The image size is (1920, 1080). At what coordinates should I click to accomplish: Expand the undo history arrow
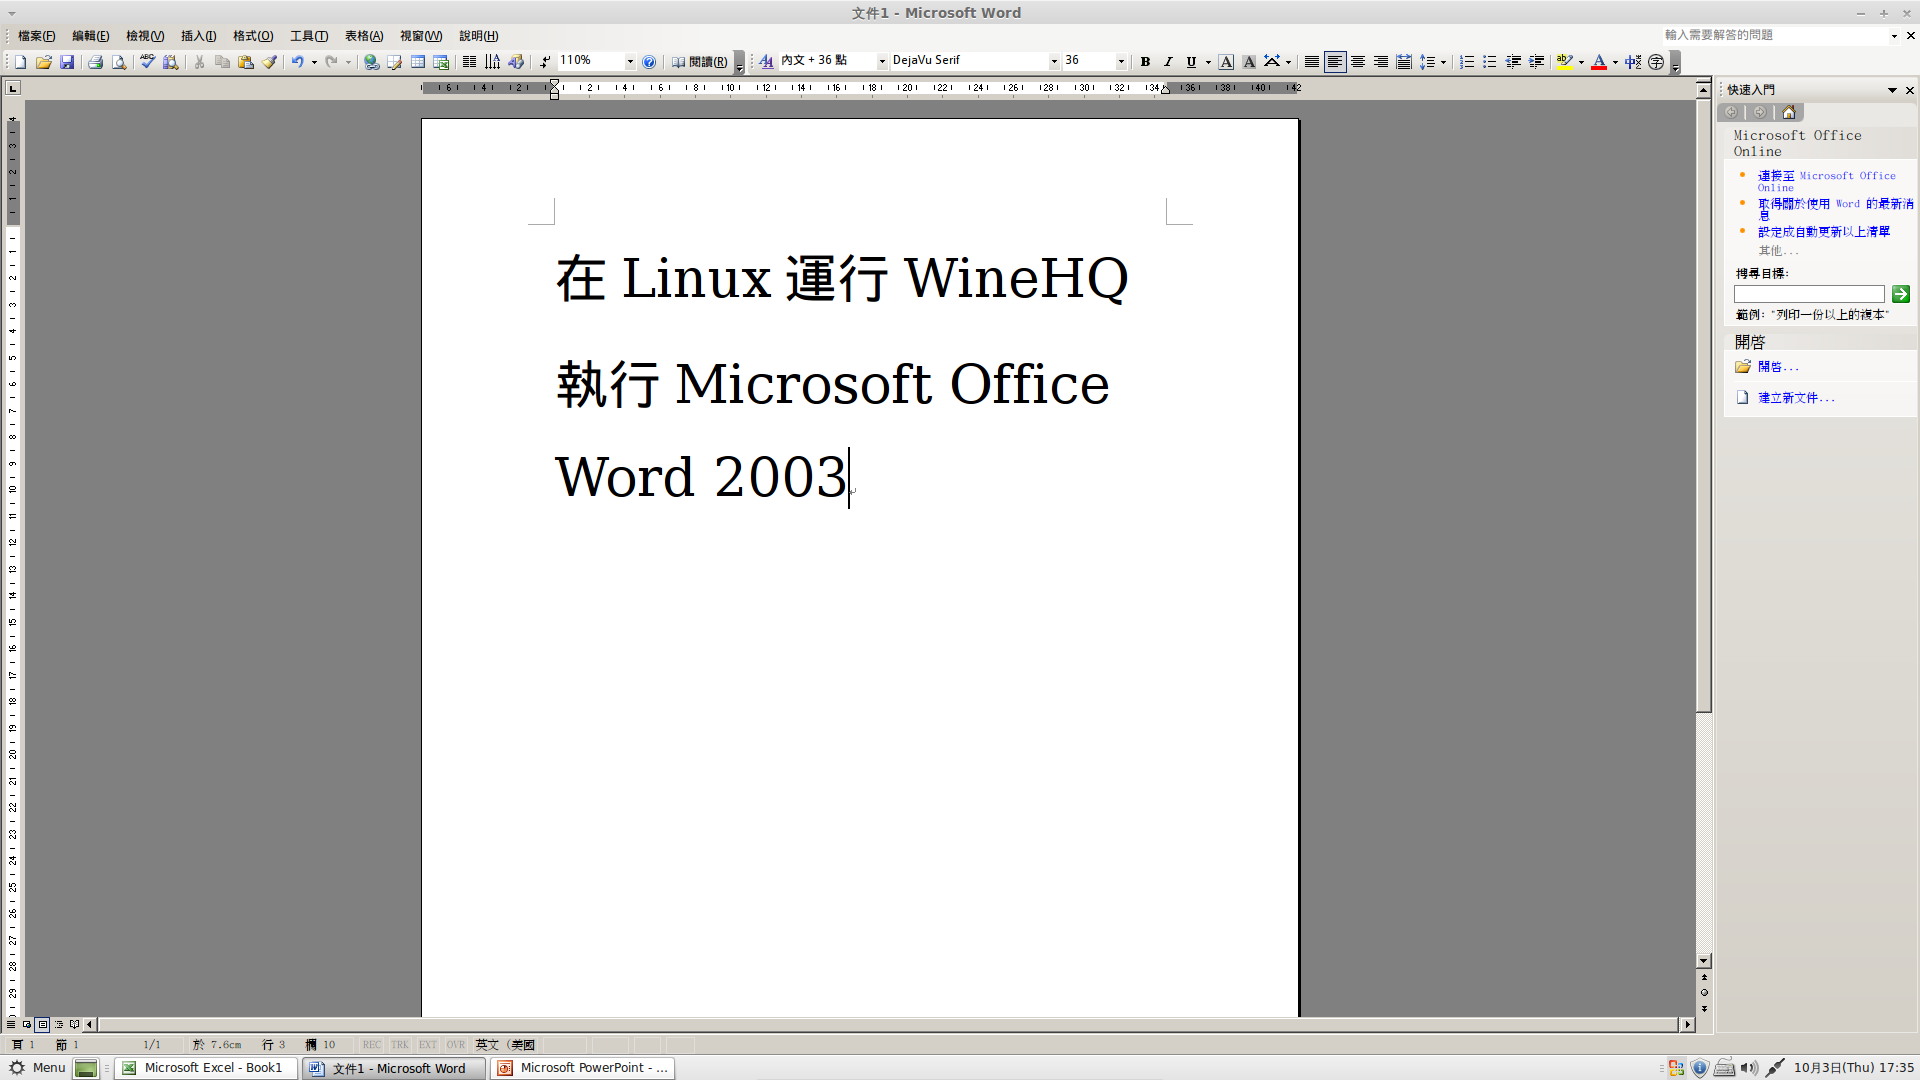314,62
